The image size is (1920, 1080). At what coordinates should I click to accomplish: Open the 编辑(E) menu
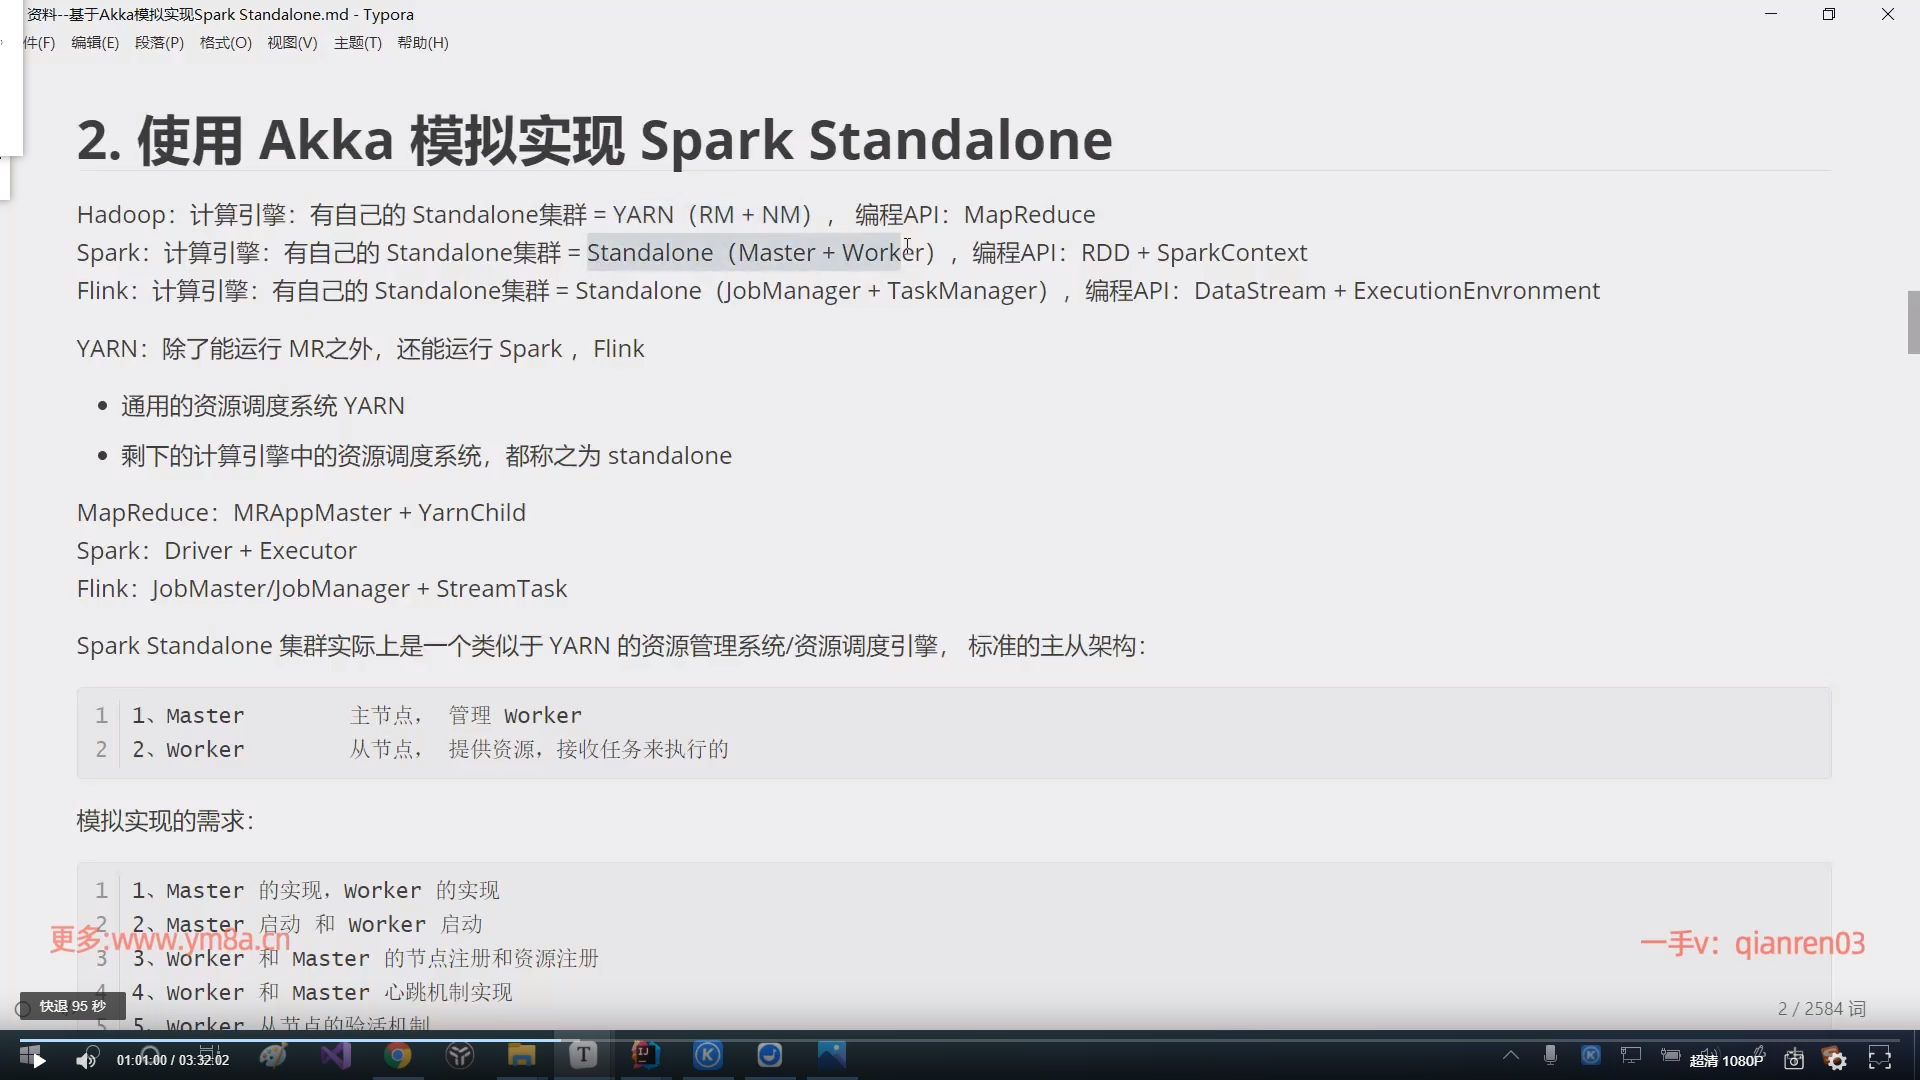click(x=95, y=43)
